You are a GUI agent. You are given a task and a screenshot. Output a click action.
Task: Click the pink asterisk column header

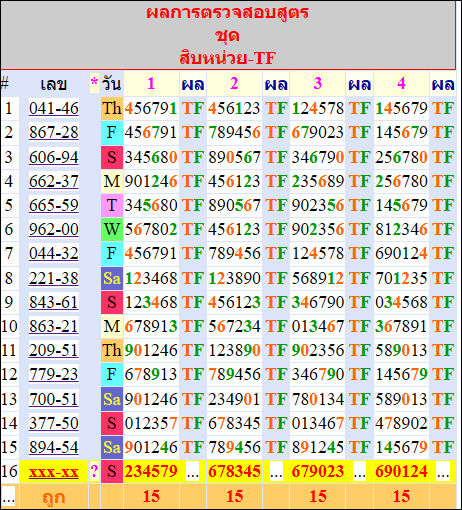click(94, 83)
